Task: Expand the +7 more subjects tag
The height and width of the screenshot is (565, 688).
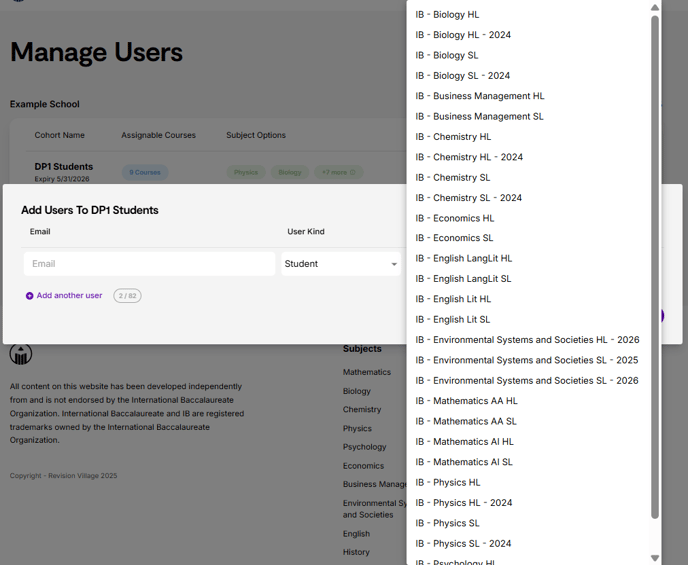Action: (x=338, y=172)
